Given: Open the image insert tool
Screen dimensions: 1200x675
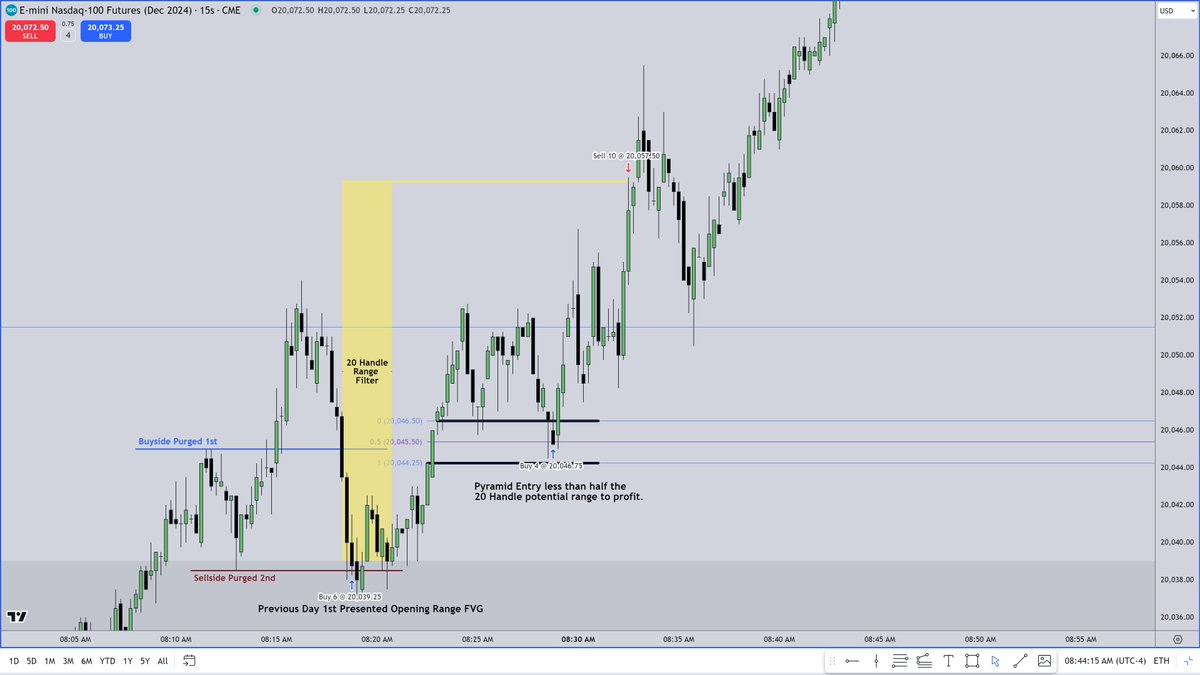Looking at the screenshot, I should [1044, 660].
